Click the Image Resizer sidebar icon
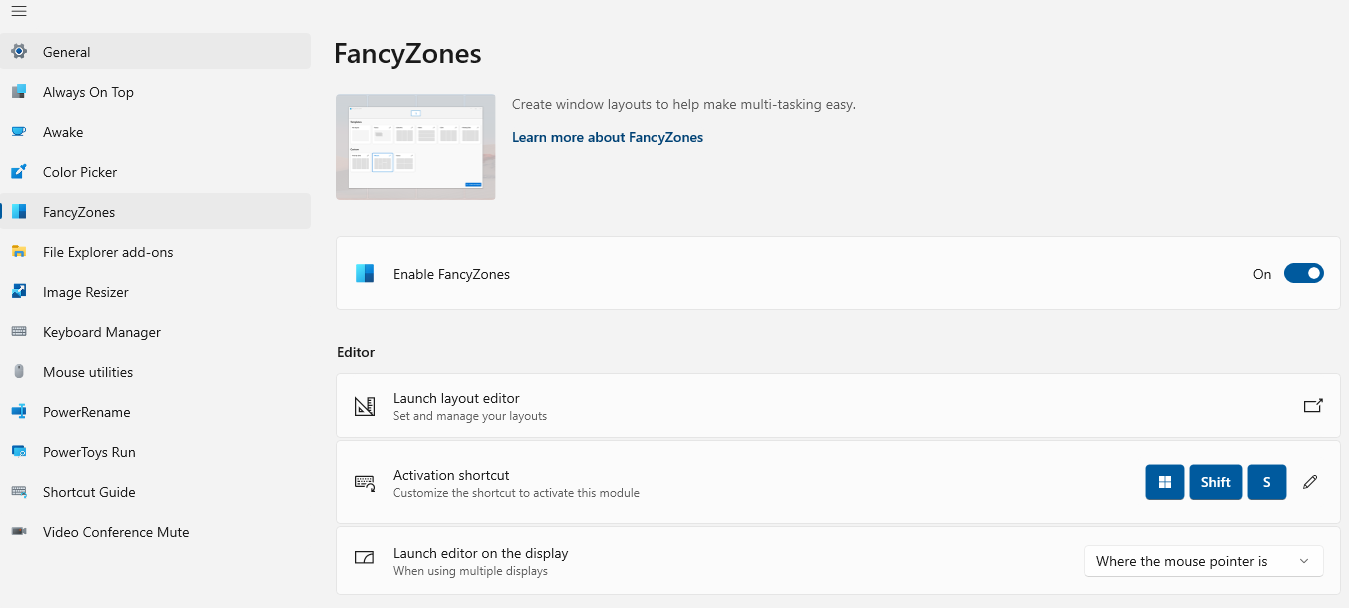 pyautogui.click(x=19, y=292)
